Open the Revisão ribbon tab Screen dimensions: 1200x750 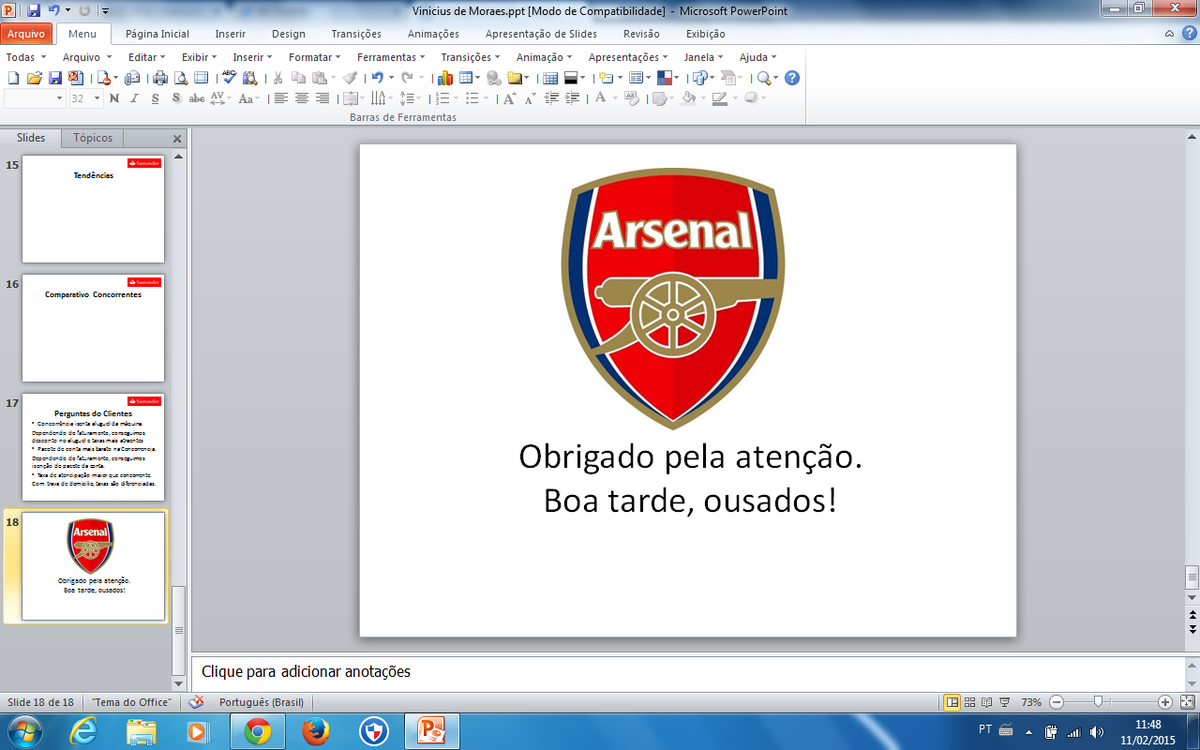pyautogui.click(x=641, y=34)
